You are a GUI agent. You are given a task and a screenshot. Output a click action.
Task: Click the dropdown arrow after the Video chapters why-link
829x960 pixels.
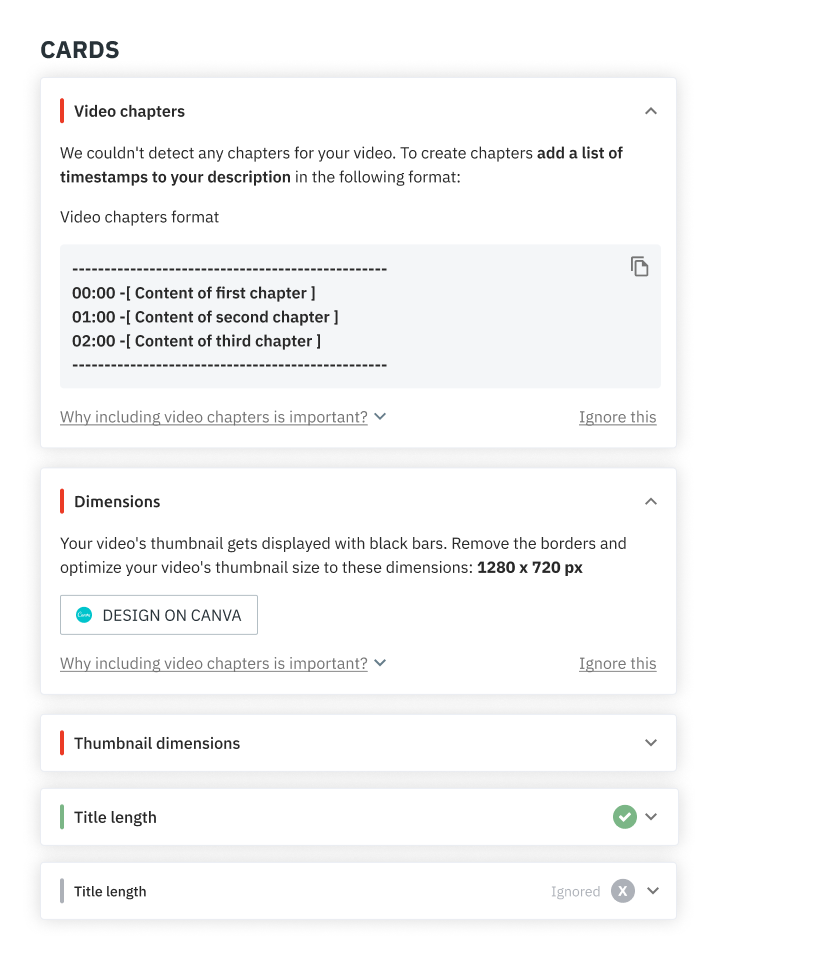(x=380, y=417)
